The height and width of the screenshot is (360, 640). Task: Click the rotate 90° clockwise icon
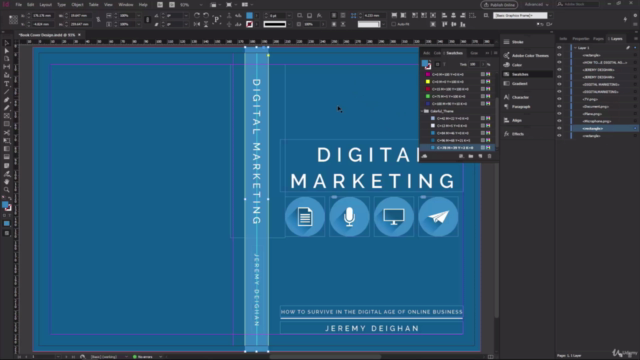[197, 16]
